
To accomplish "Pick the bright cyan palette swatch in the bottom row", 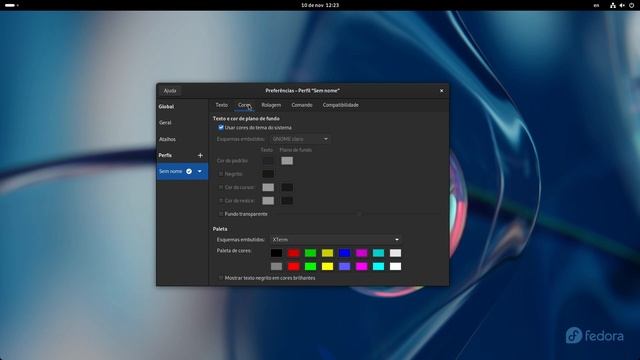I will pyautogui.click(x=378, y=267).
